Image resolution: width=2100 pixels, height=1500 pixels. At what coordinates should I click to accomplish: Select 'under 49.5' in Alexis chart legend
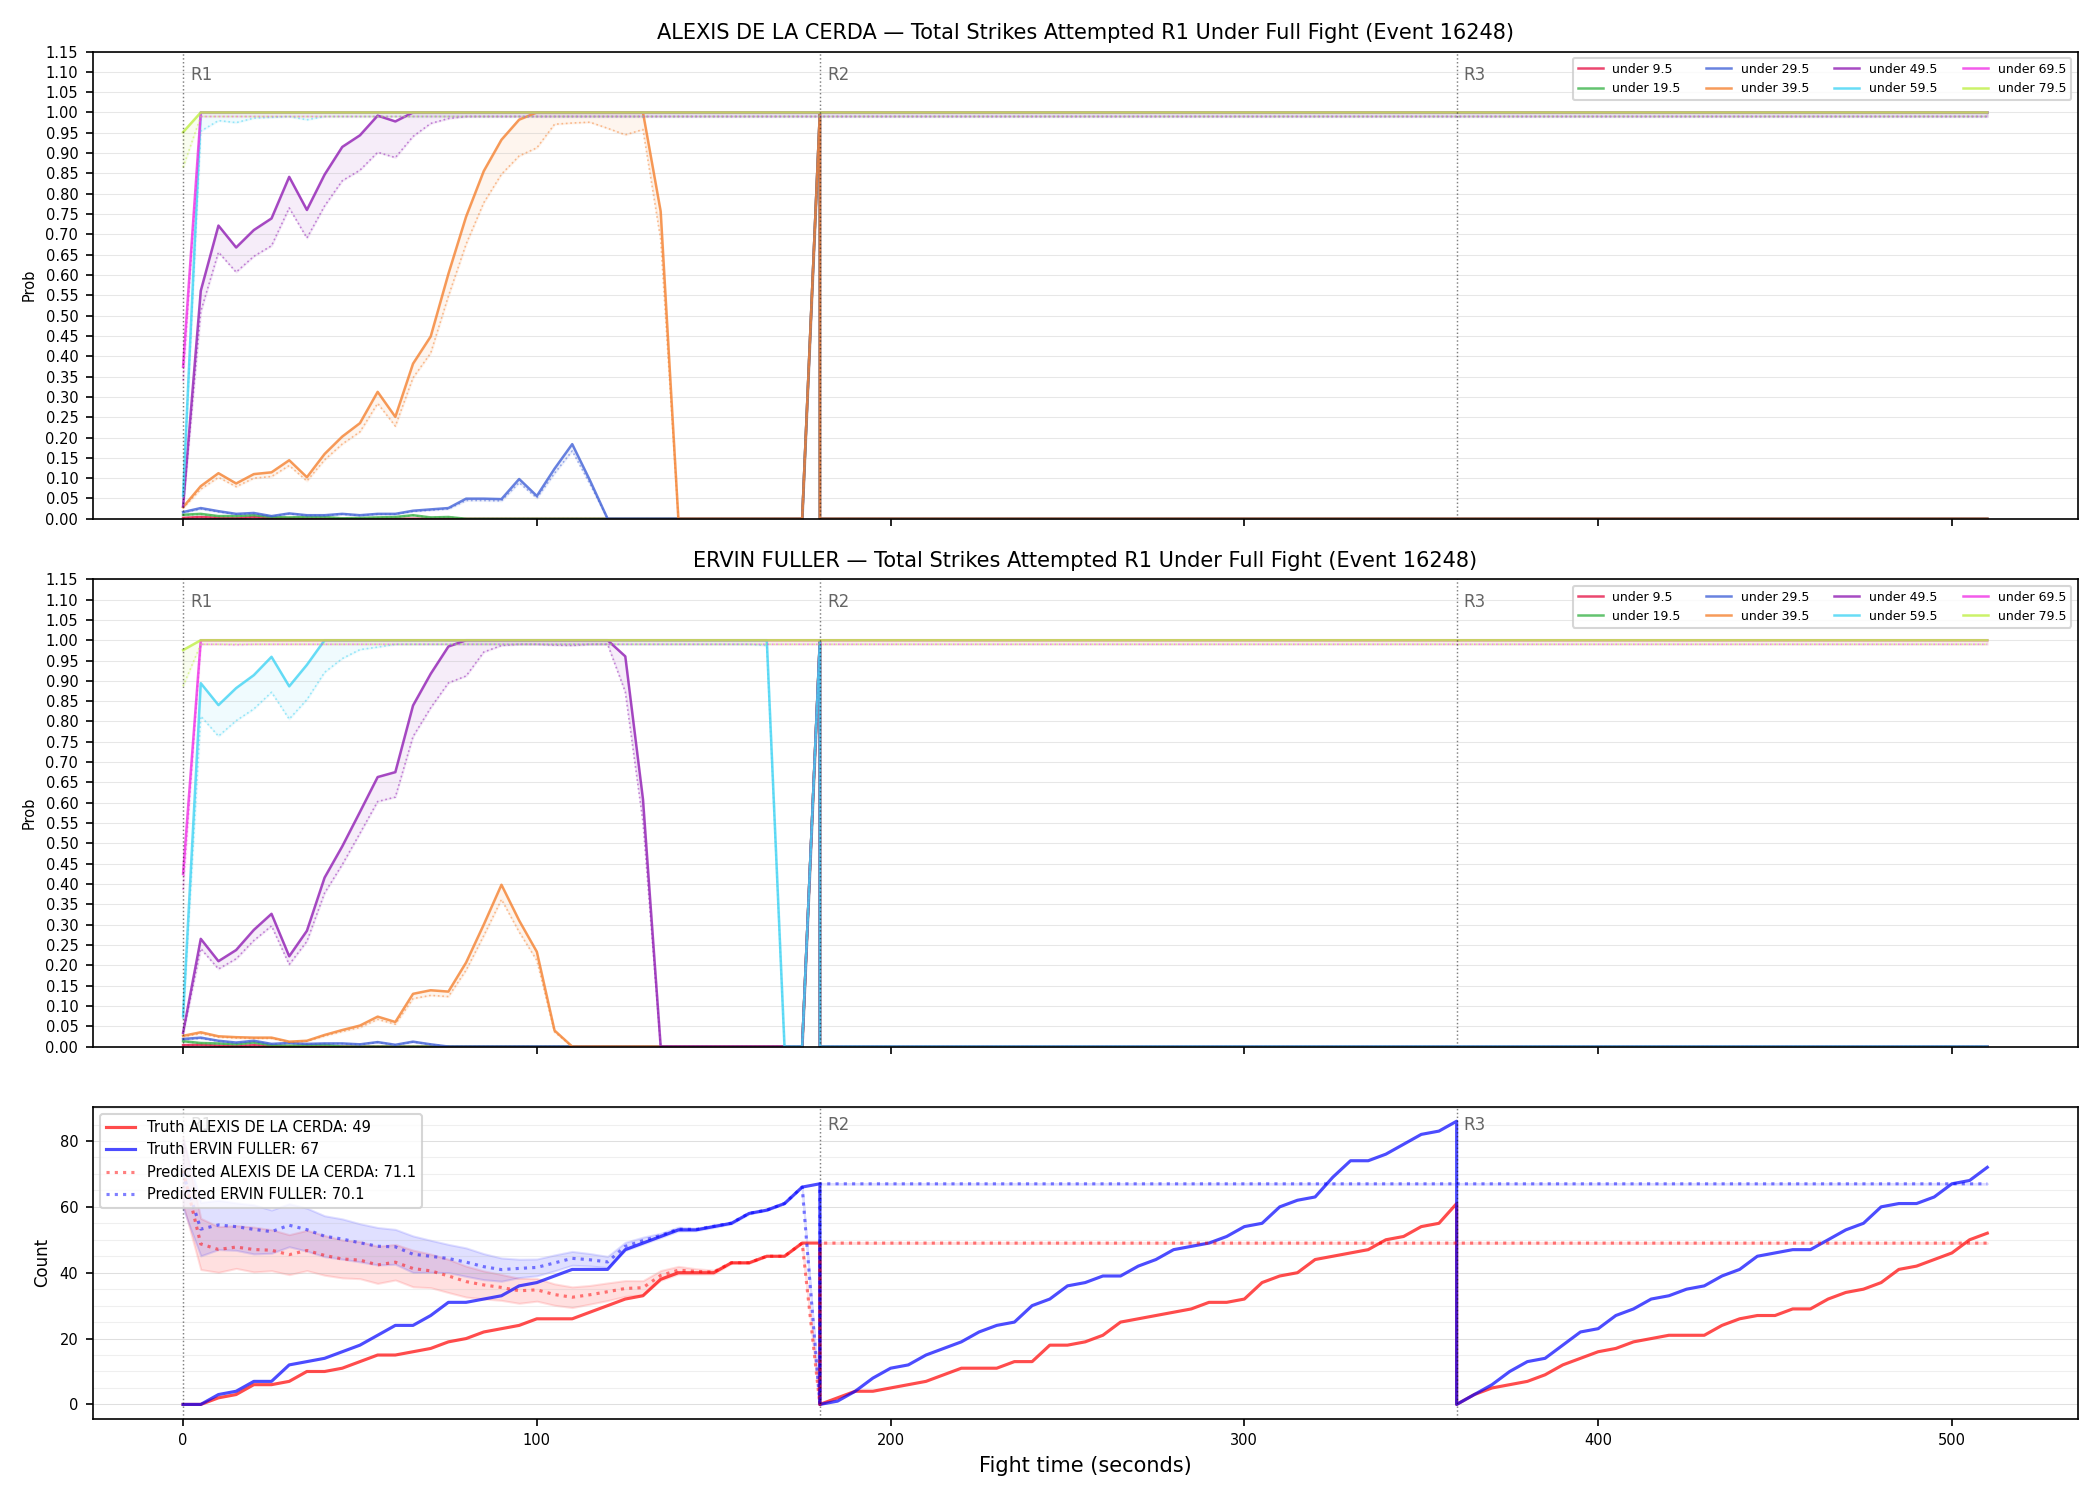click(1885, 69)
